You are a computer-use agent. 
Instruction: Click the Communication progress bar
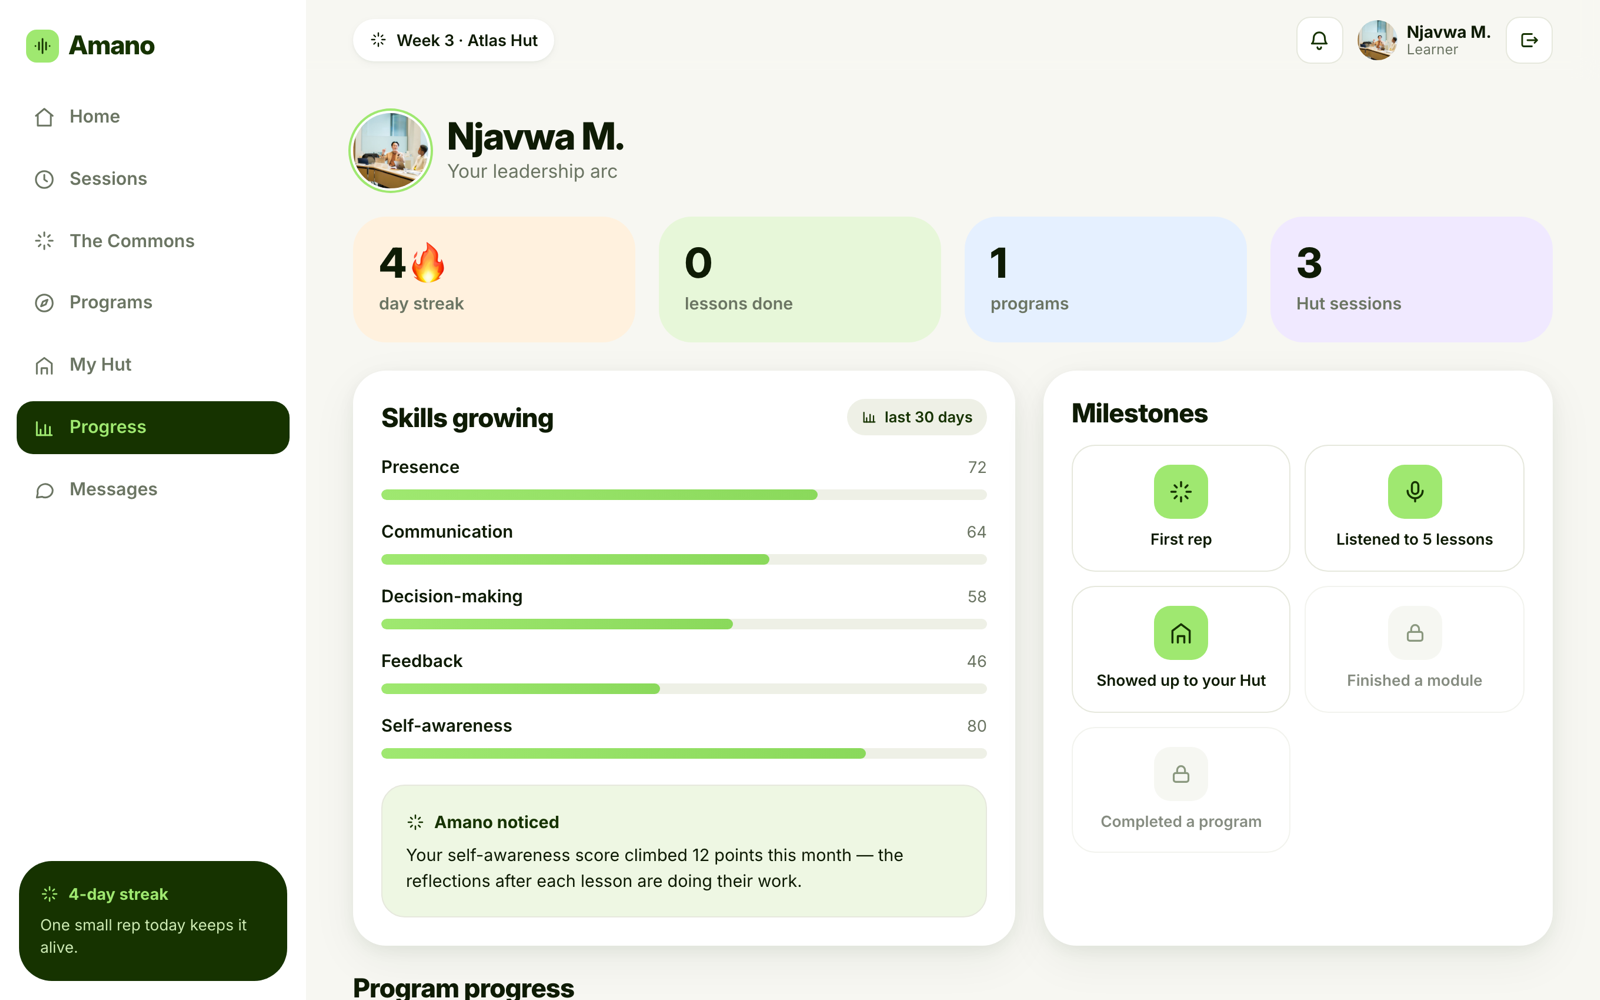pyautogui.click(x=684, y=560)
